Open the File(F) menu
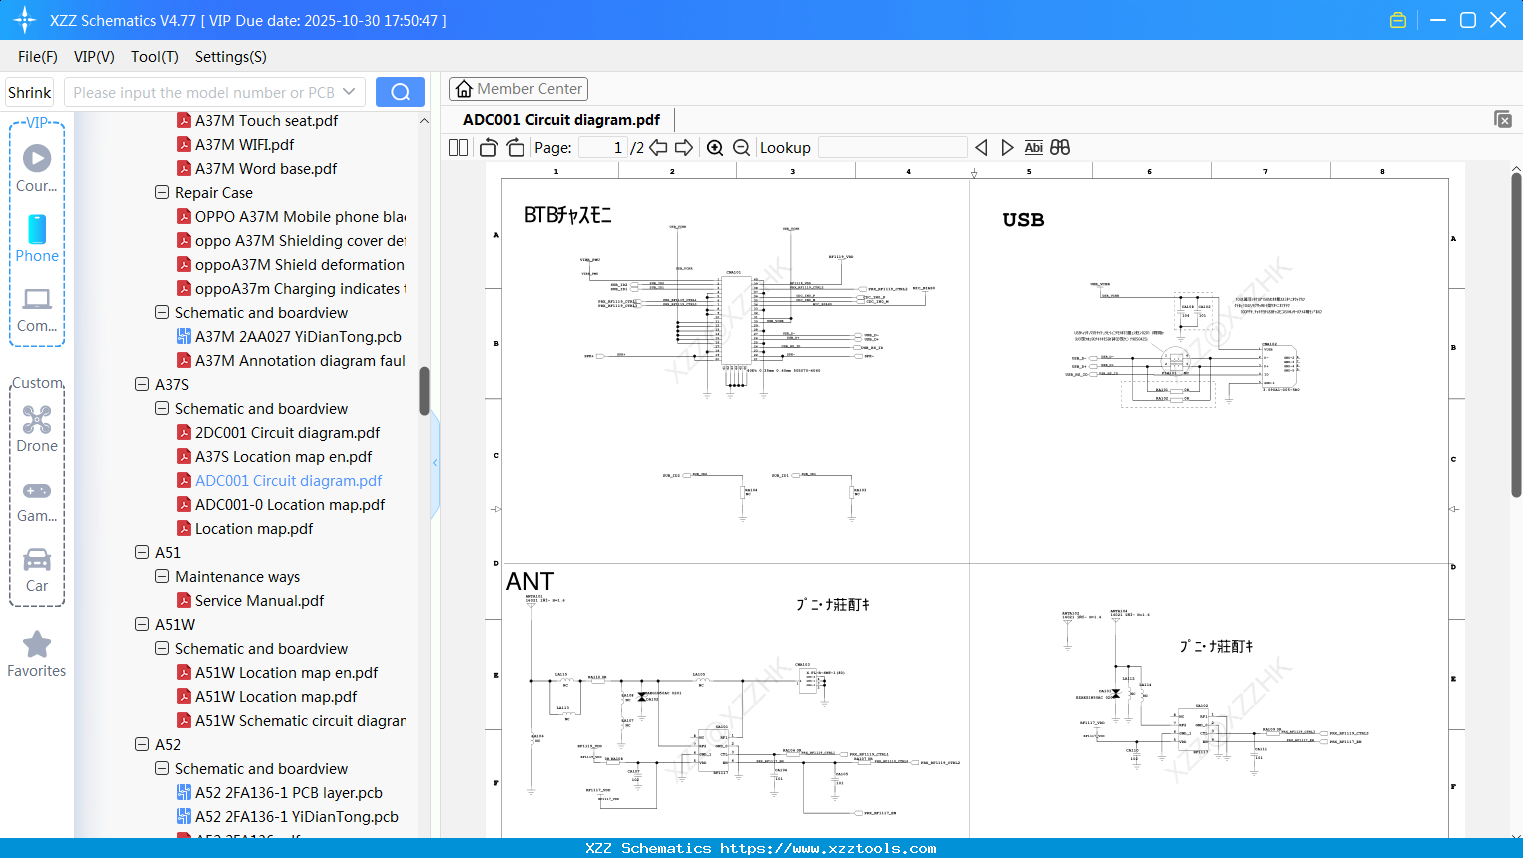 (x=38, y=57)
